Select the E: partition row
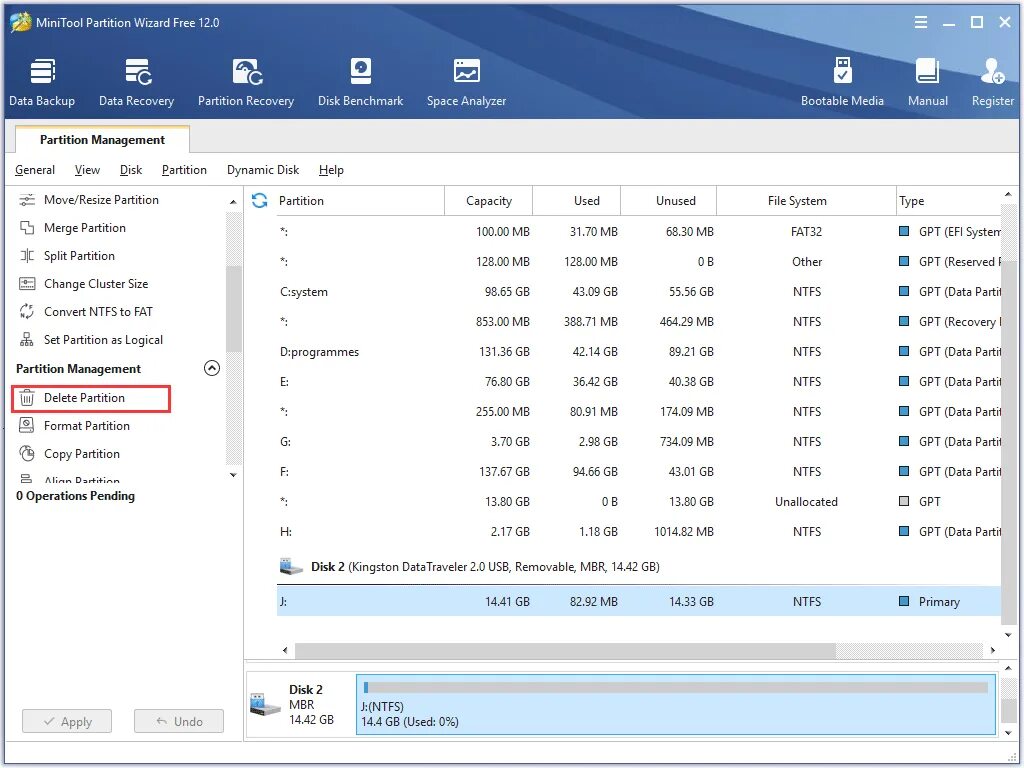Image resolution: width=1024 pixels, height=768 pixels. [639, 382]
